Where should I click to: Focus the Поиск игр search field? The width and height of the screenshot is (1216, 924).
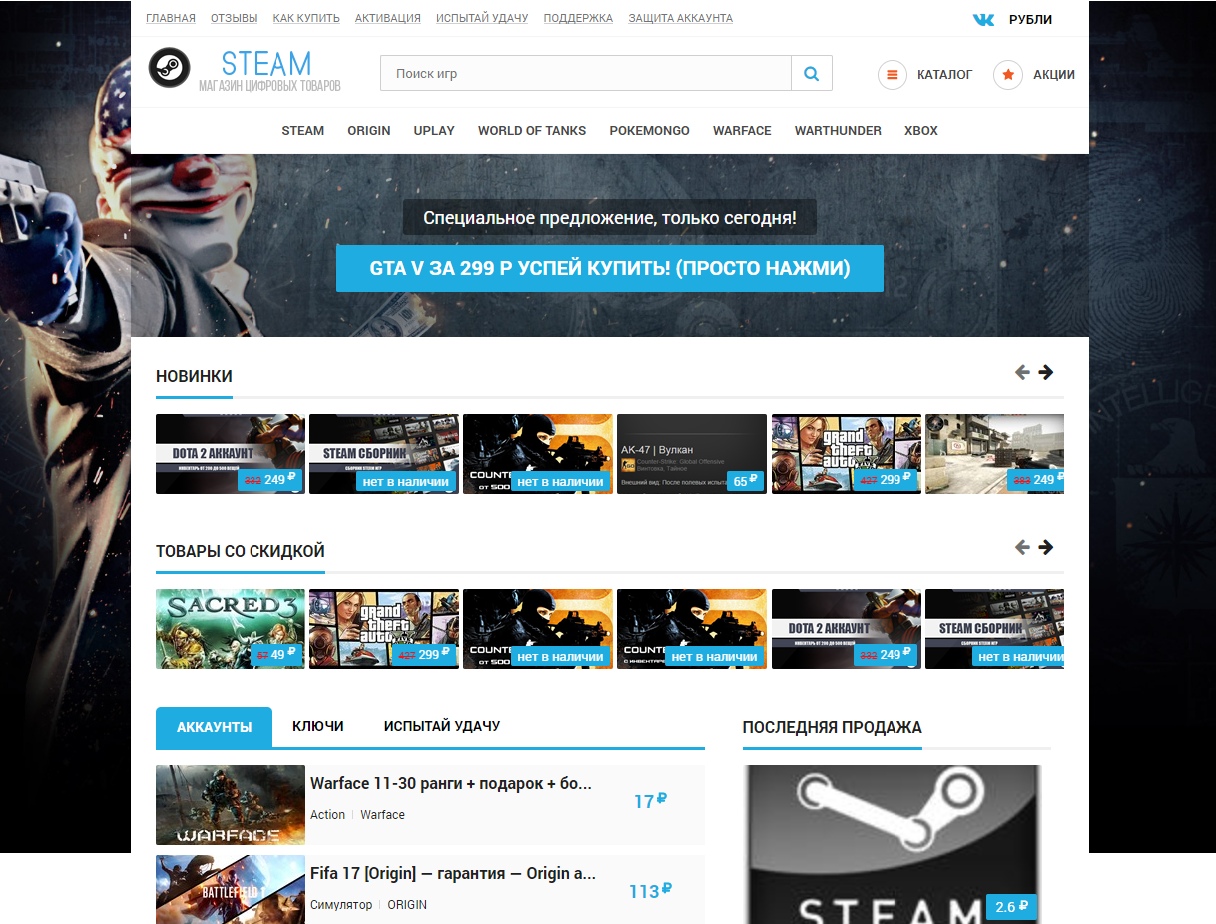(x=586, y=73)
